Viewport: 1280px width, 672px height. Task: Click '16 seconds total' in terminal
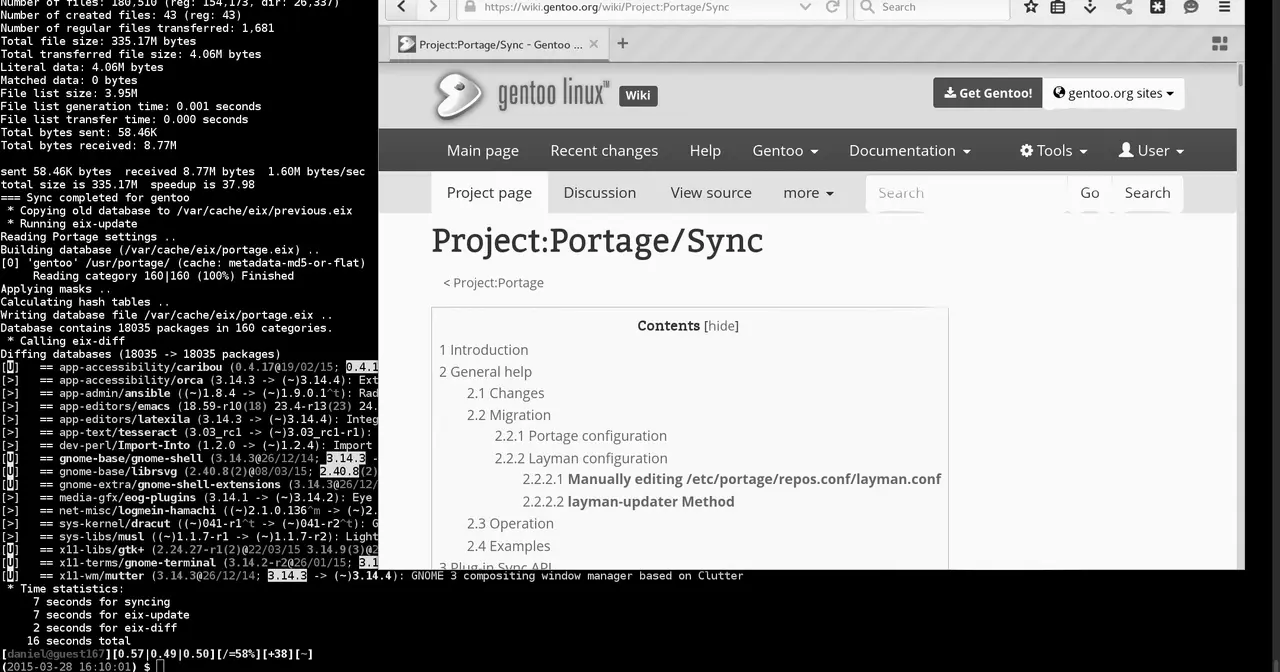tap(78, 641)
